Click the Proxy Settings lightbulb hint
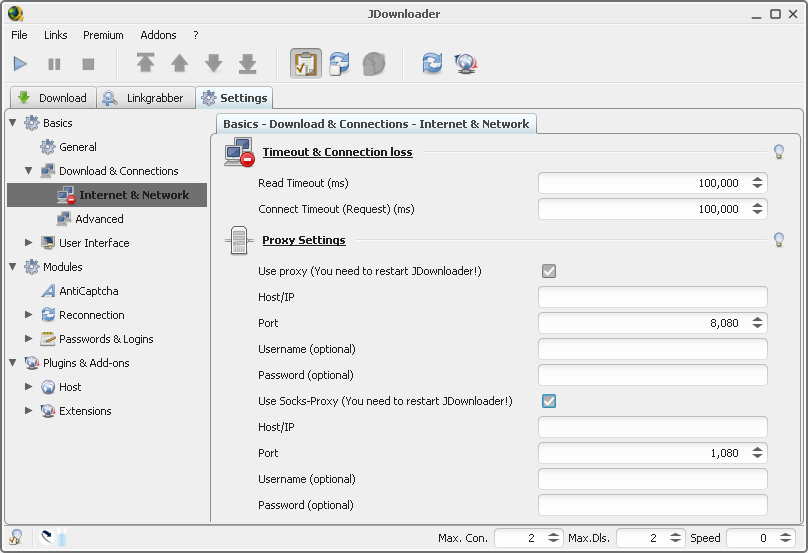Screen dimensions: 808x553 pyautogui.click(x=779, y=240)
